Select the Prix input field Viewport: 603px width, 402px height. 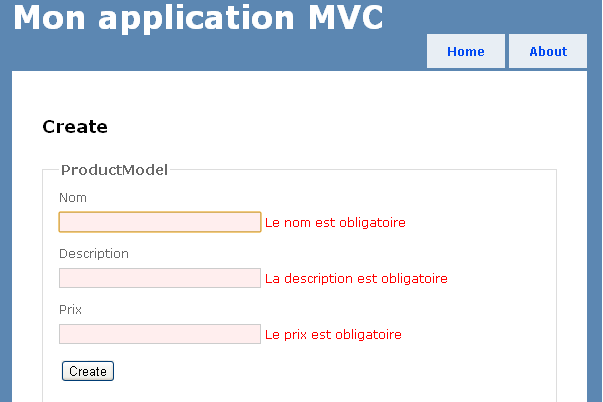(x=160, y=334)
